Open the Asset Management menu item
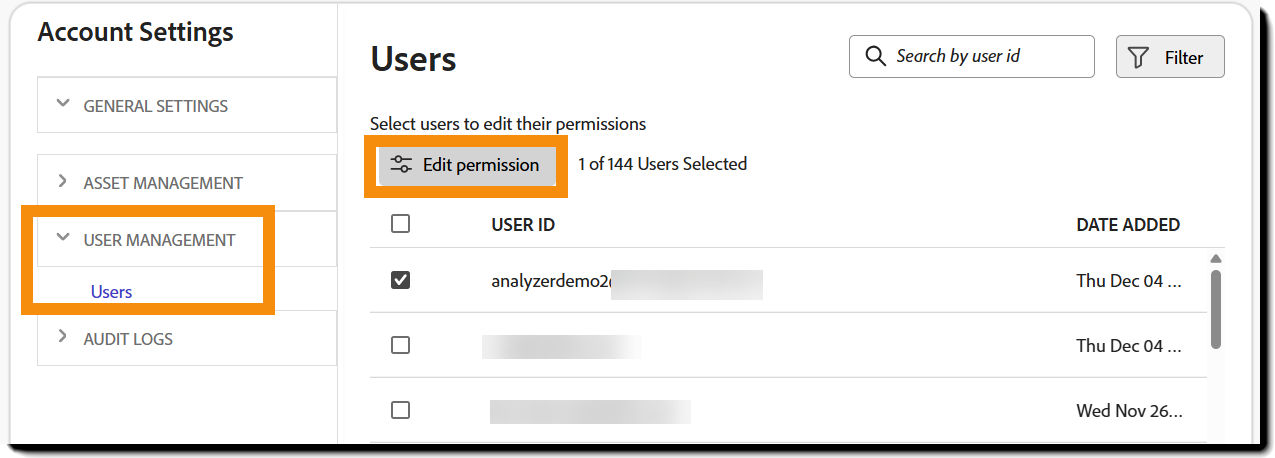Image resolution: width=1275 pixels, height=458 pixels. pos(162,183)
